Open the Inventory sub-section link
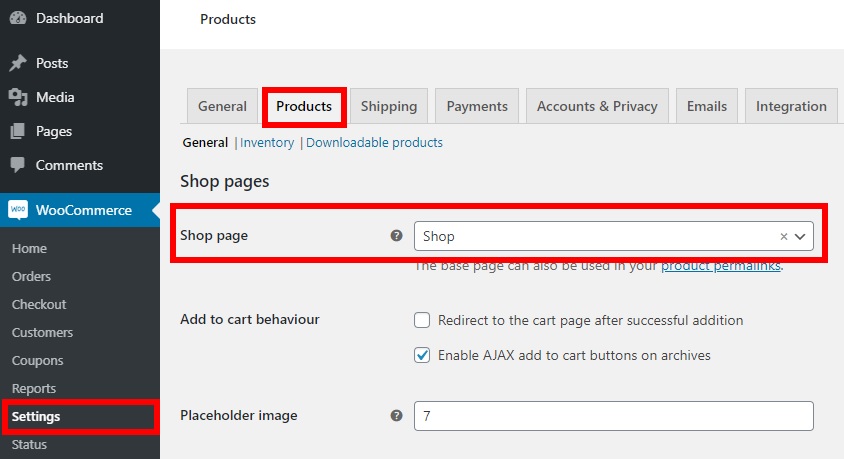Viewport: 844px width, 459px height. (x=267, y=143)
